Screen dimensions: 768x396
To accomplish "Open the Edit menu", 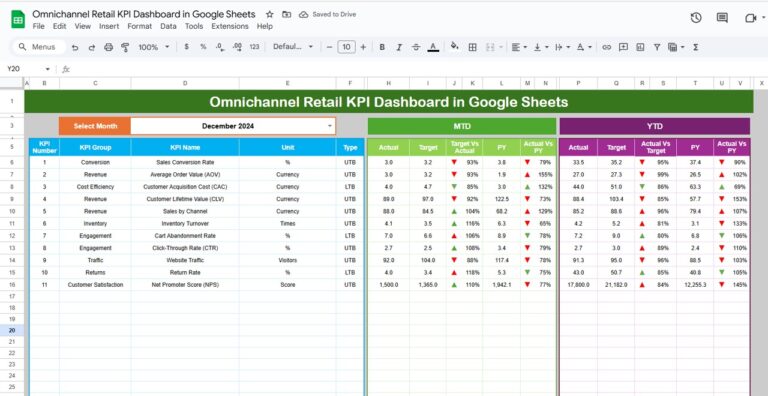I will (x=59, y=26).
